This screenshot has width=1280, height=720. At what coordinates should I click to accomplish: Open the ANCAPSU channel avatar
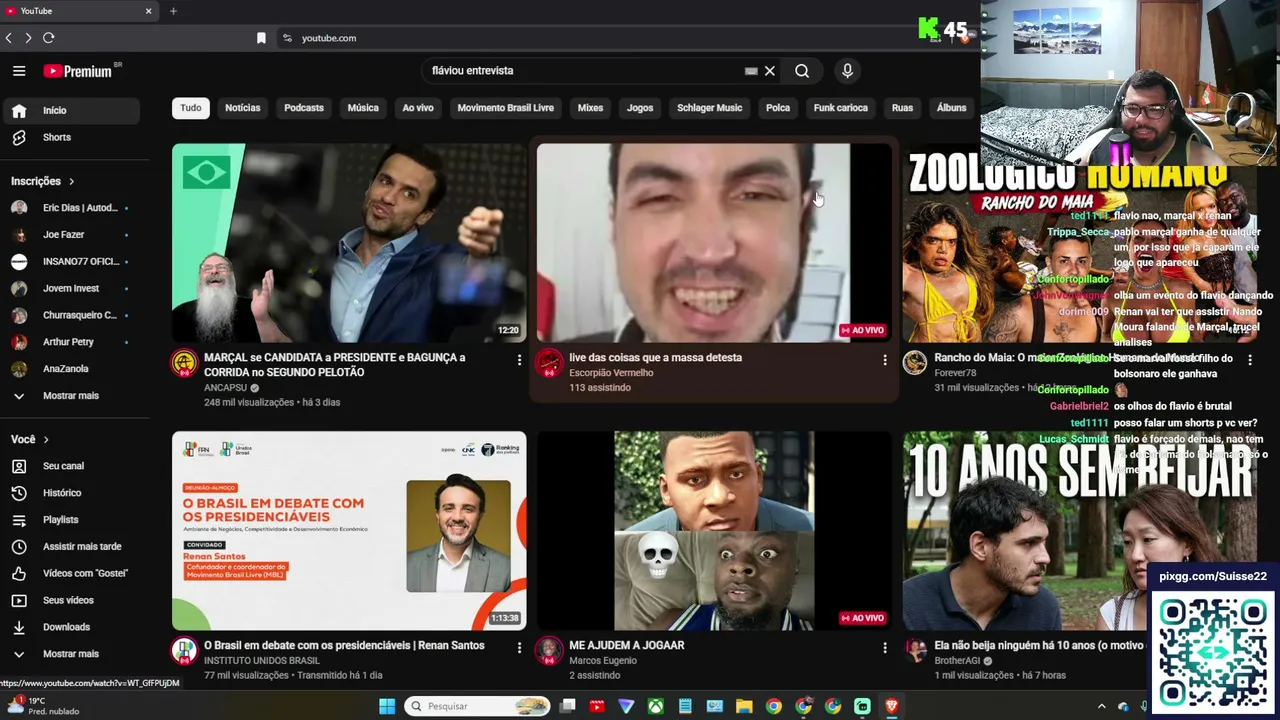coord(184,363)
